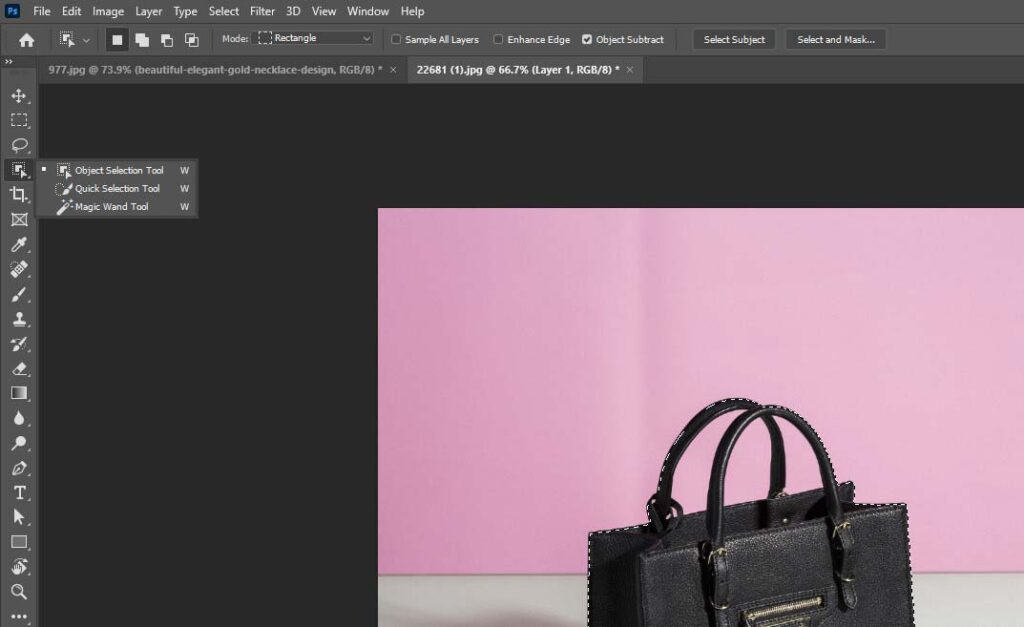Expand the toolbar with double arrows
The image size is (1024, 627).
[9, 62]
